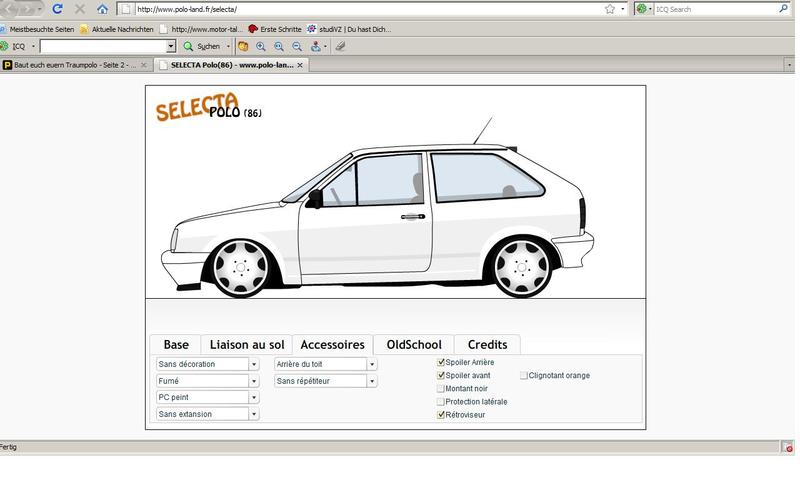
Task: Open the Suchen options dropdown arrow
Action: [x=228, y=46]
